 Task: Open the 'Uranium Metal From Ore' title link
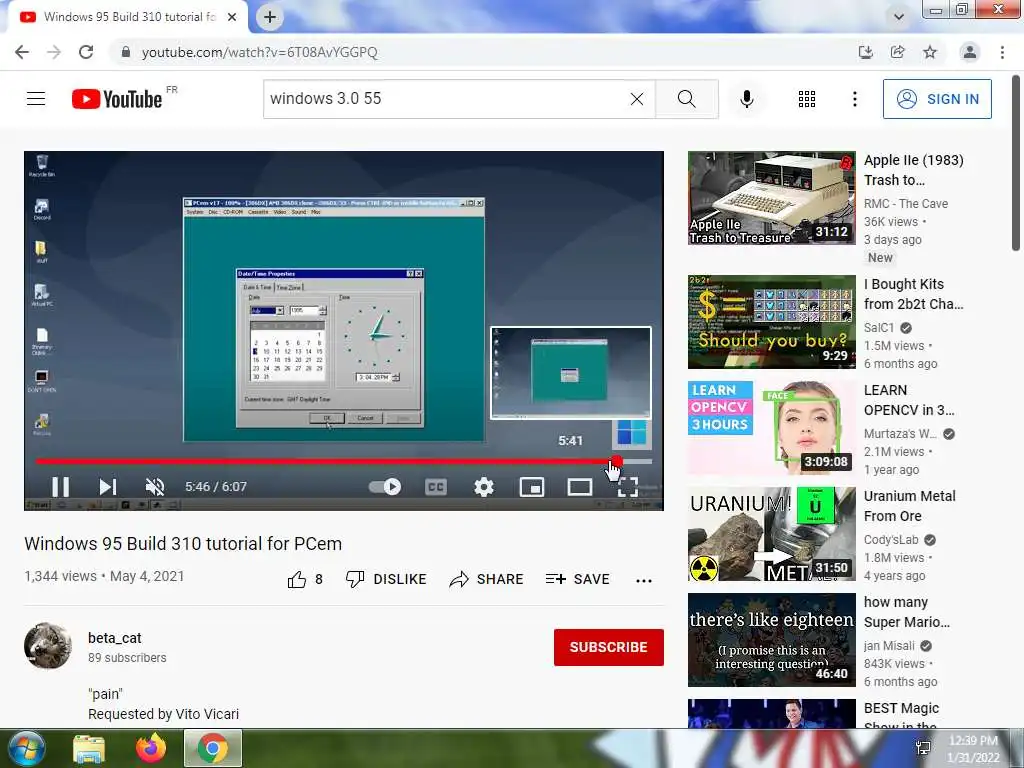pos(910,506)
